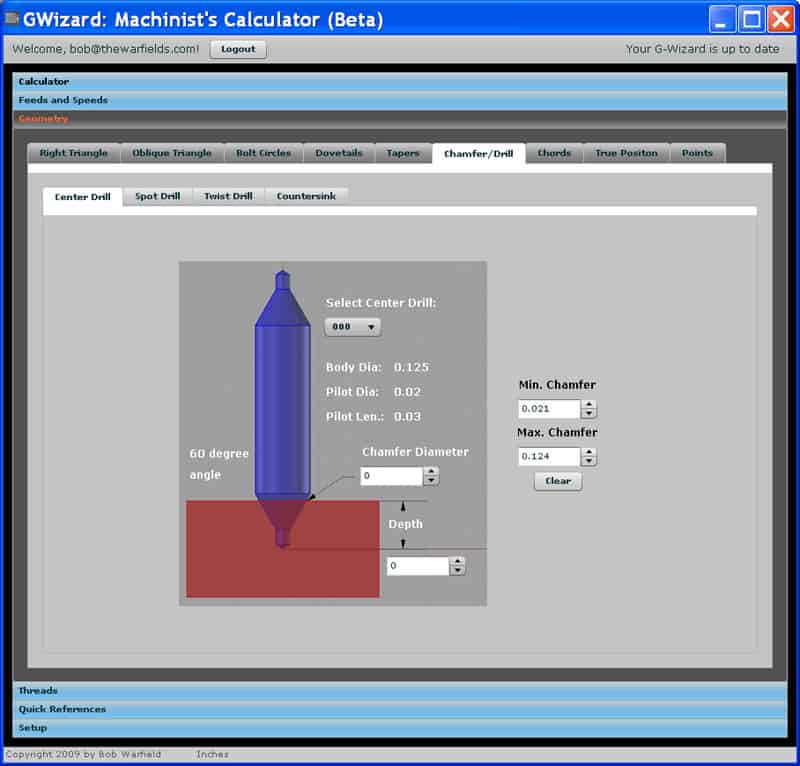This screenshot has height=766, width=800.
Task: Click inside the Chamfer Diameter input field
Action: pyautogui.click(x=393, y=476)
